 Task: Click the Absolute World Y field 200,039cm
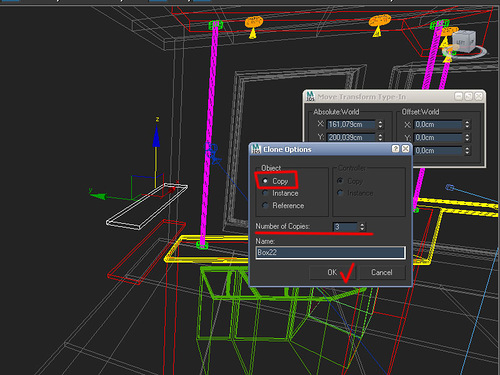tap(351, 137)
